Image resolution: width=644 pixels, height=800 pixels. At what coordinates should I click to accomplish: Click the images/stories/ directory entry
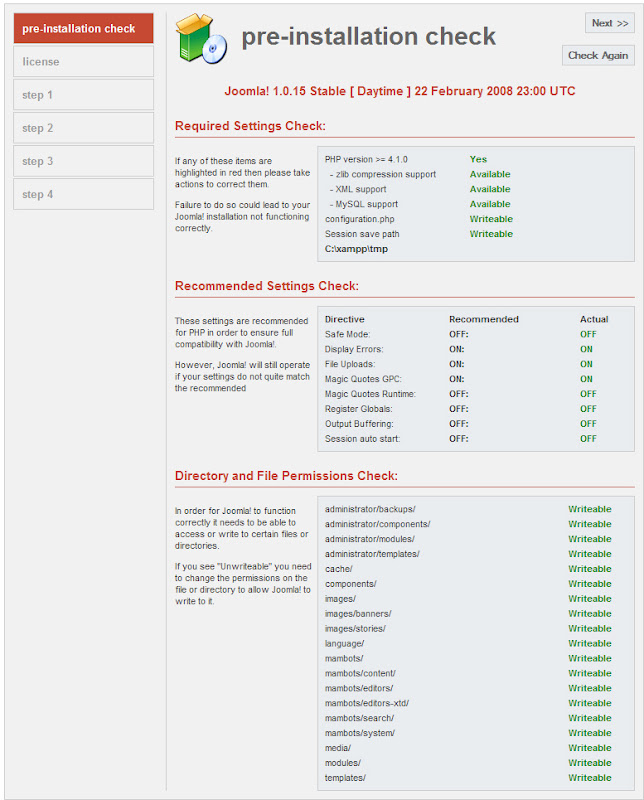coord(355,629)
